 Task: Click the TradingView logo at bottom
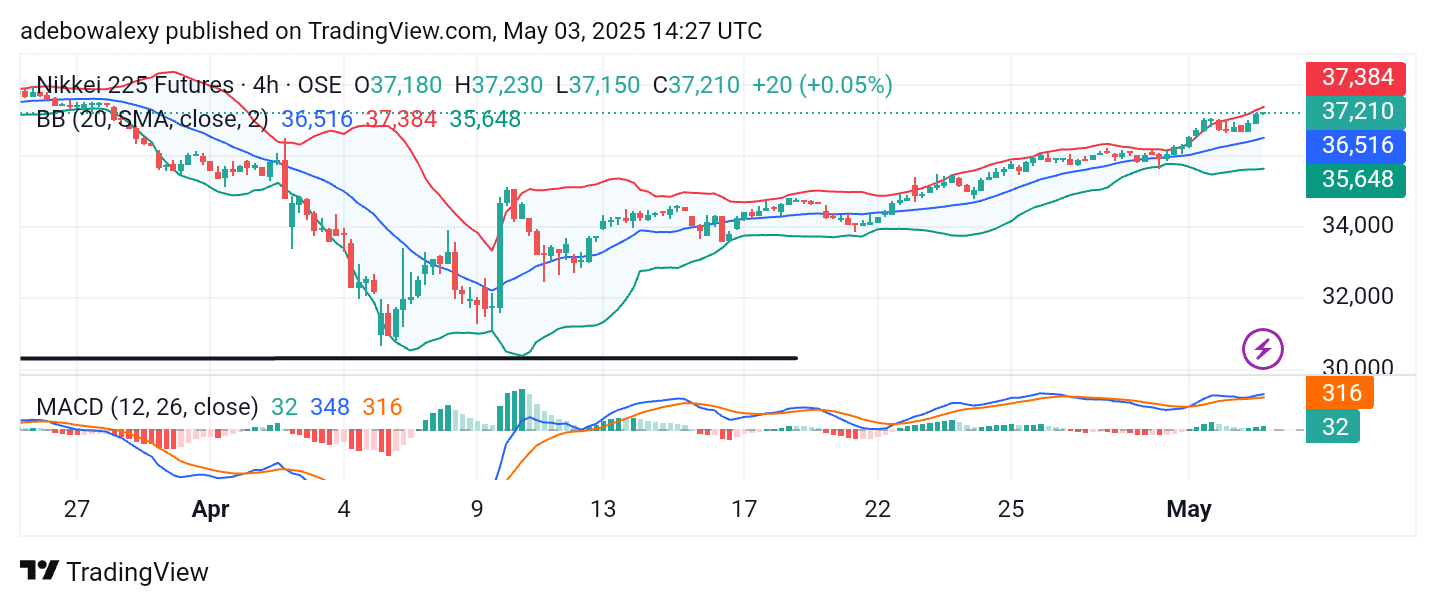coord(115,572)
